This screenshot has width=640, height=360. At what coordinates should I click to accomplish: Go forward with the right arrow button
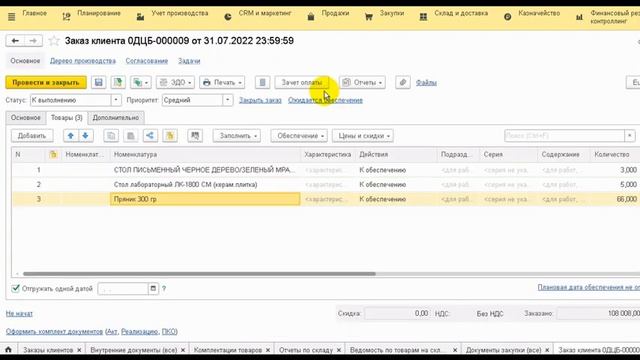[33, 41]
